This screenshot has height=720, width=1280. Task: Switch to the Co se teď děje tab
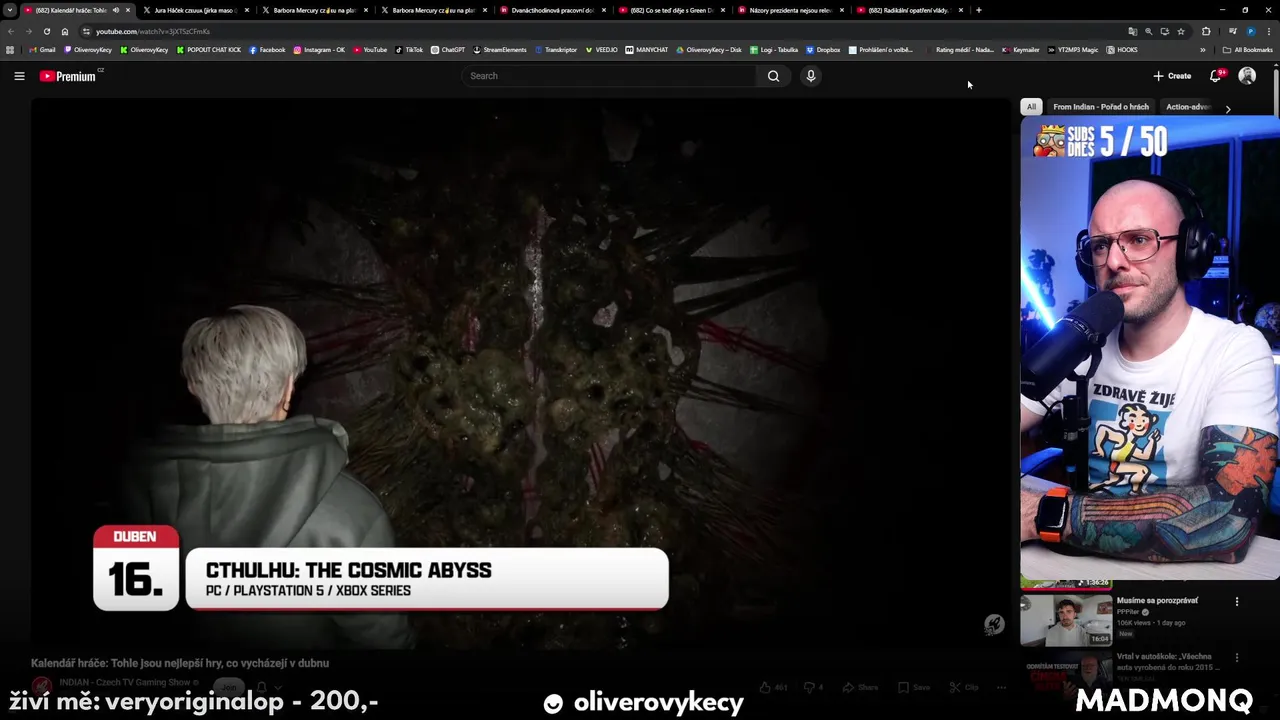pos(671,10)
